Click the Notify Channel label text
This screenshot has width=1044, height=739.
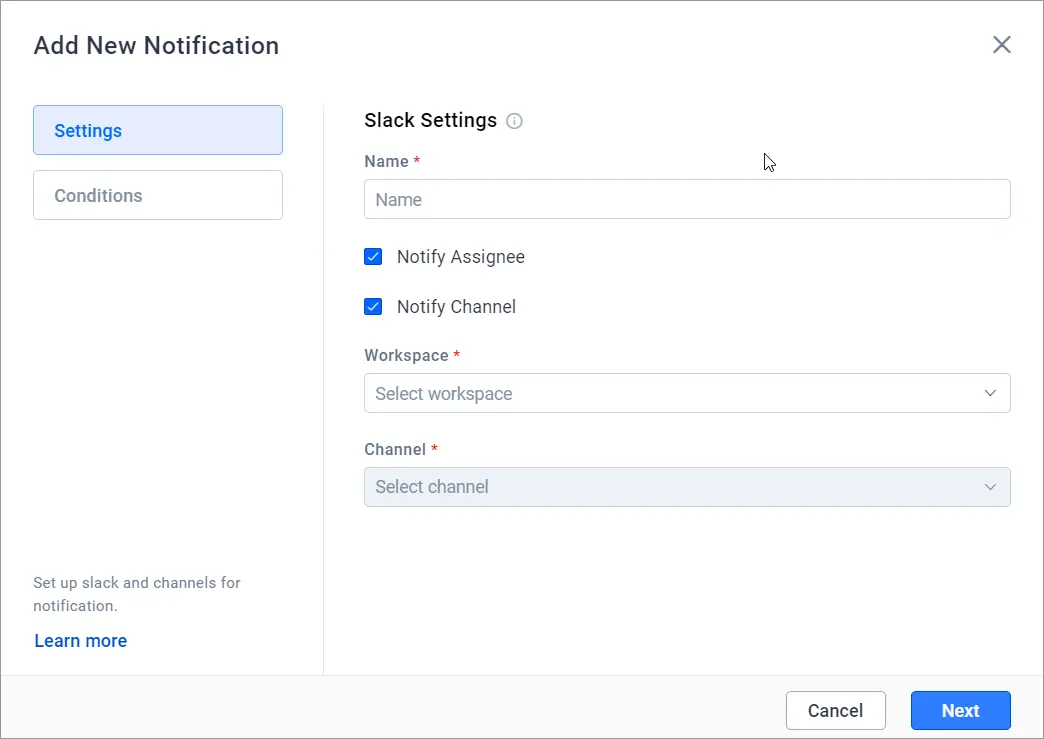click(456, 307)
